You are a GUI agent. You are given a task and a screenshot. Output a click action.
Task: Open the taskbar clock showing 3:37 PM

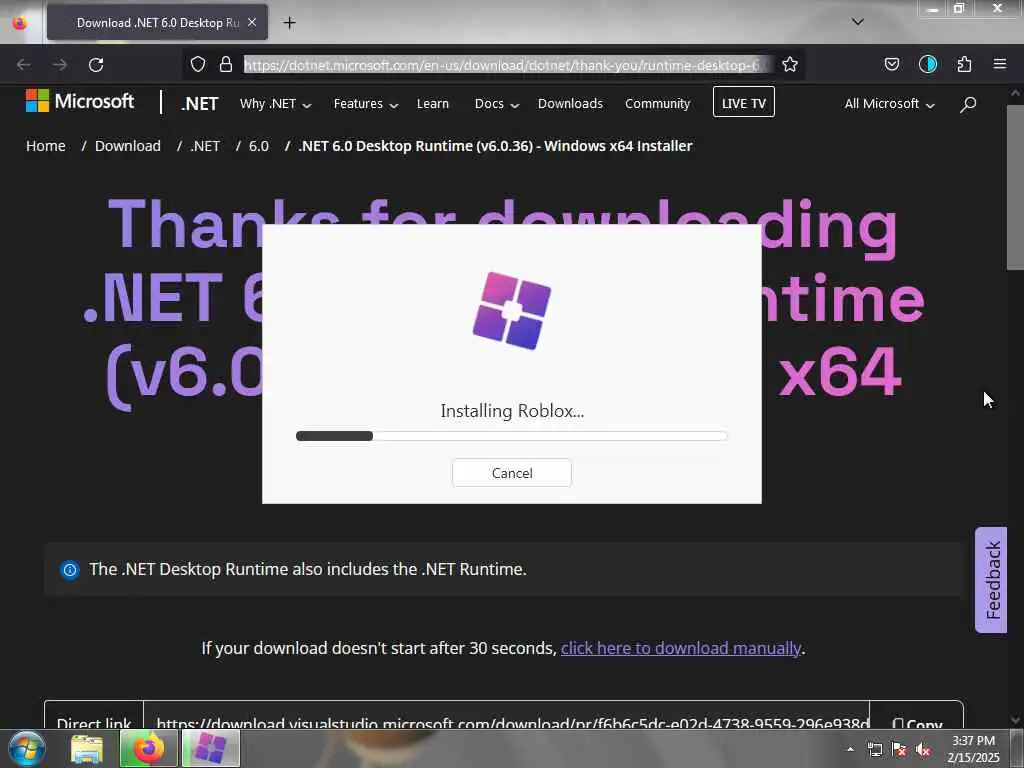point(973,749)
